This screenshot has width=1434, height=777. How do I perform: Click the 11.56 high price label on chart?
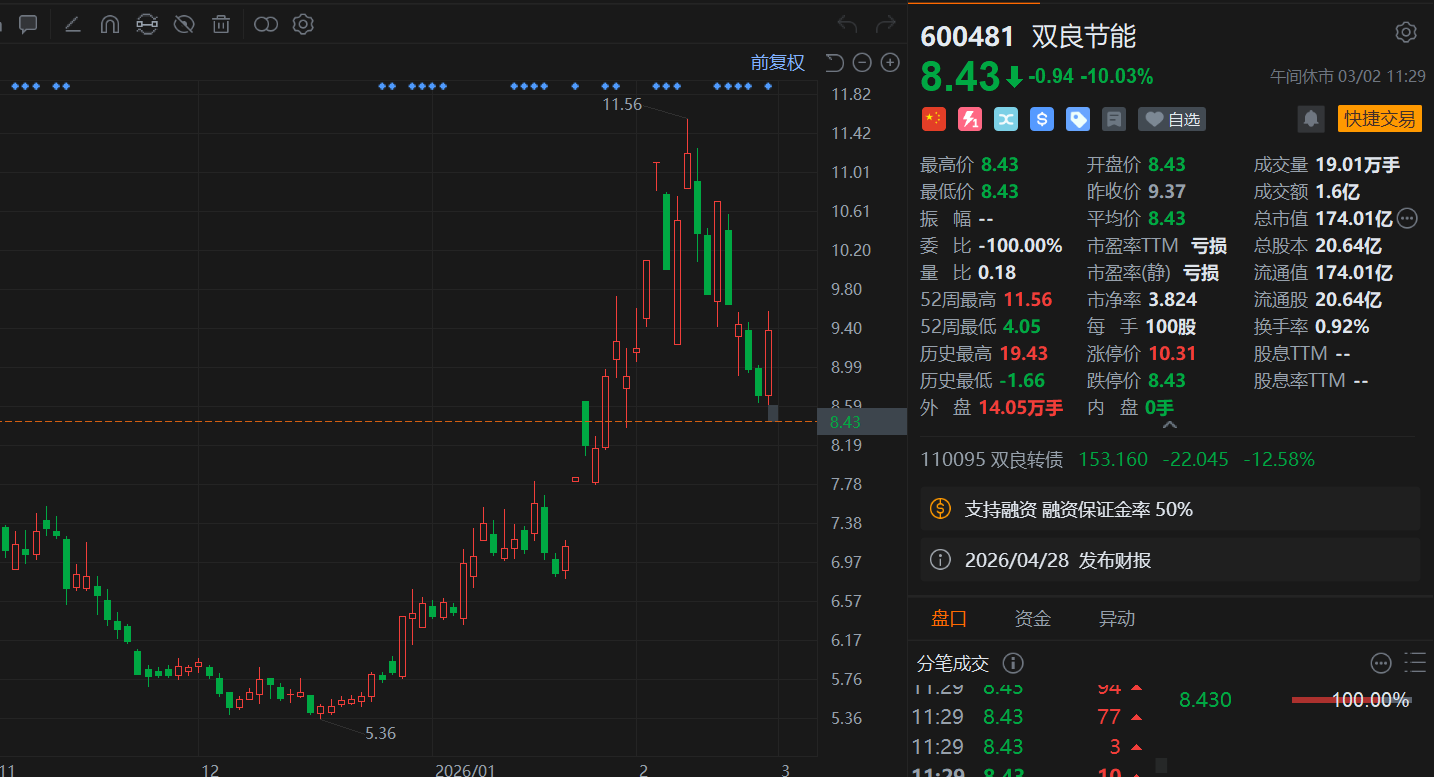pos(622,104)
